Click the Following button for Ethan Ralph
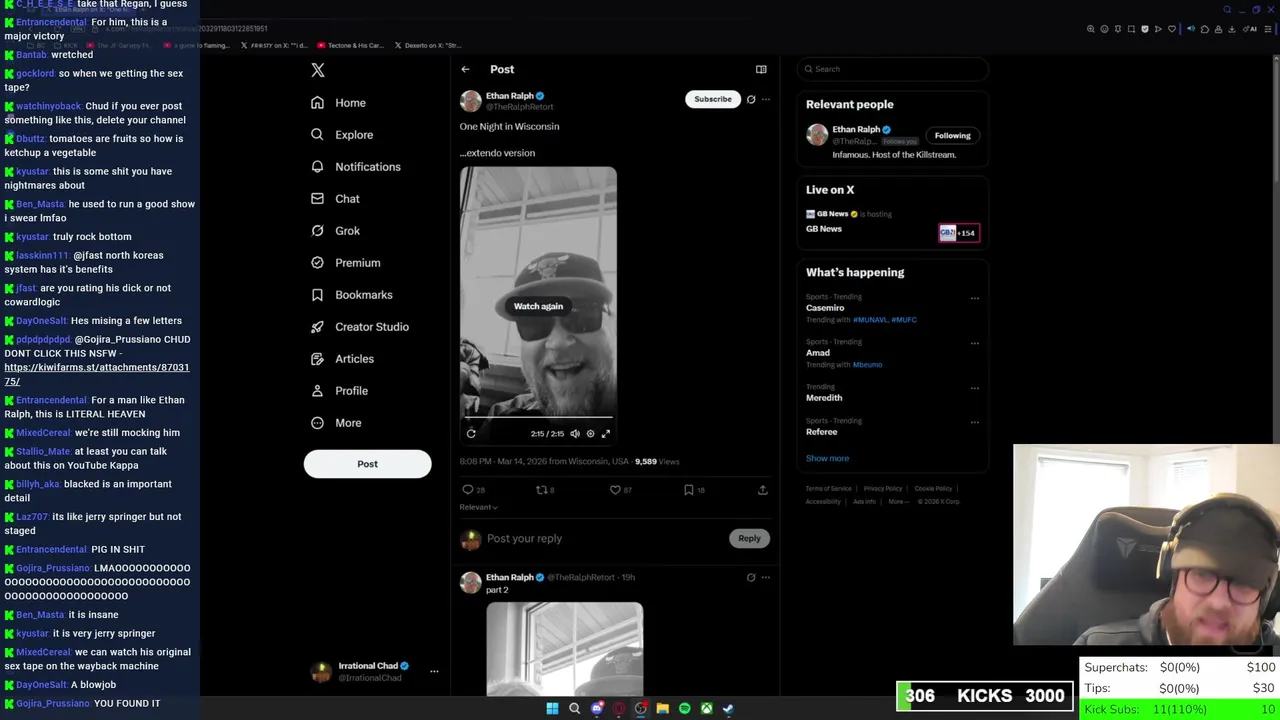The height and width of the screenshot is (720, 1280). [x=952, y=136]
